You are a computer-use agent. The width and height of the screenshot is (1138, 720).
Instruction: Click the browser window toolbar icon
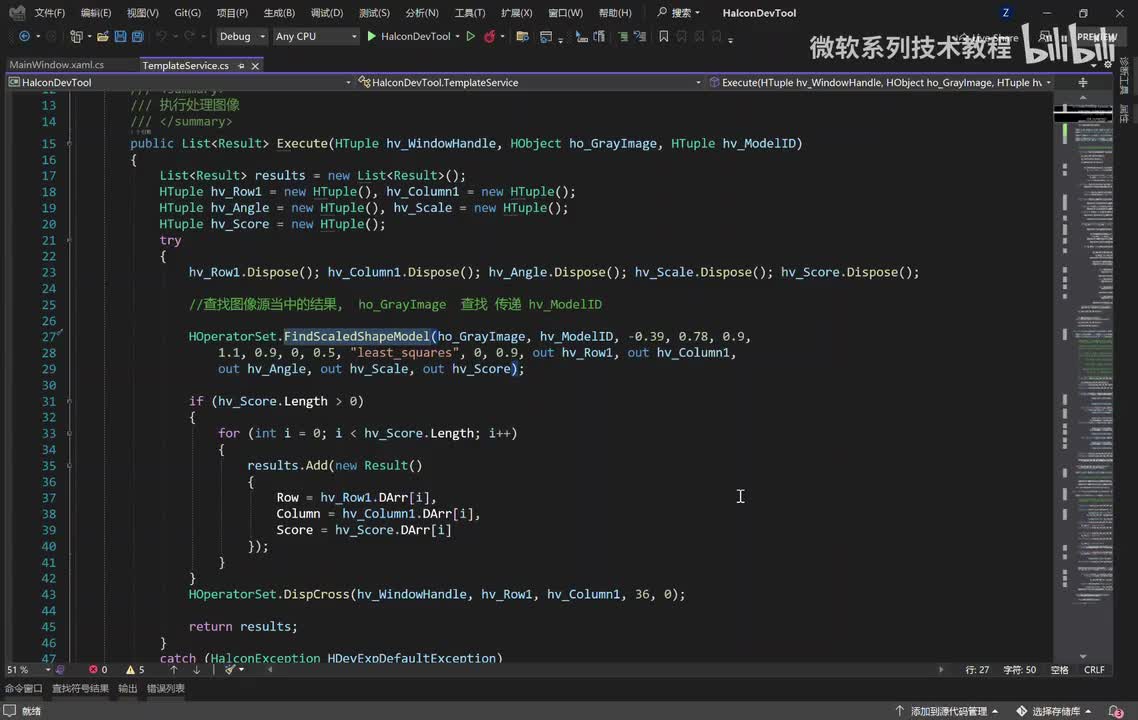(546, 36)
